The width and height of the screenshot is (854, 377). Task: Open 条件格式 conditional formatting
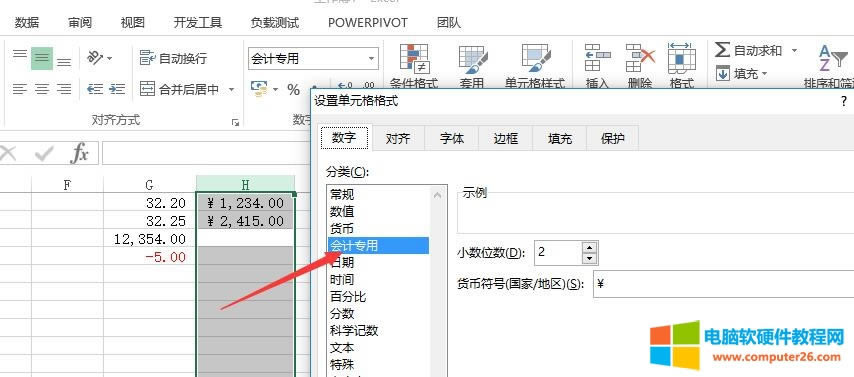pyautogui.click(x=414, y=65)
